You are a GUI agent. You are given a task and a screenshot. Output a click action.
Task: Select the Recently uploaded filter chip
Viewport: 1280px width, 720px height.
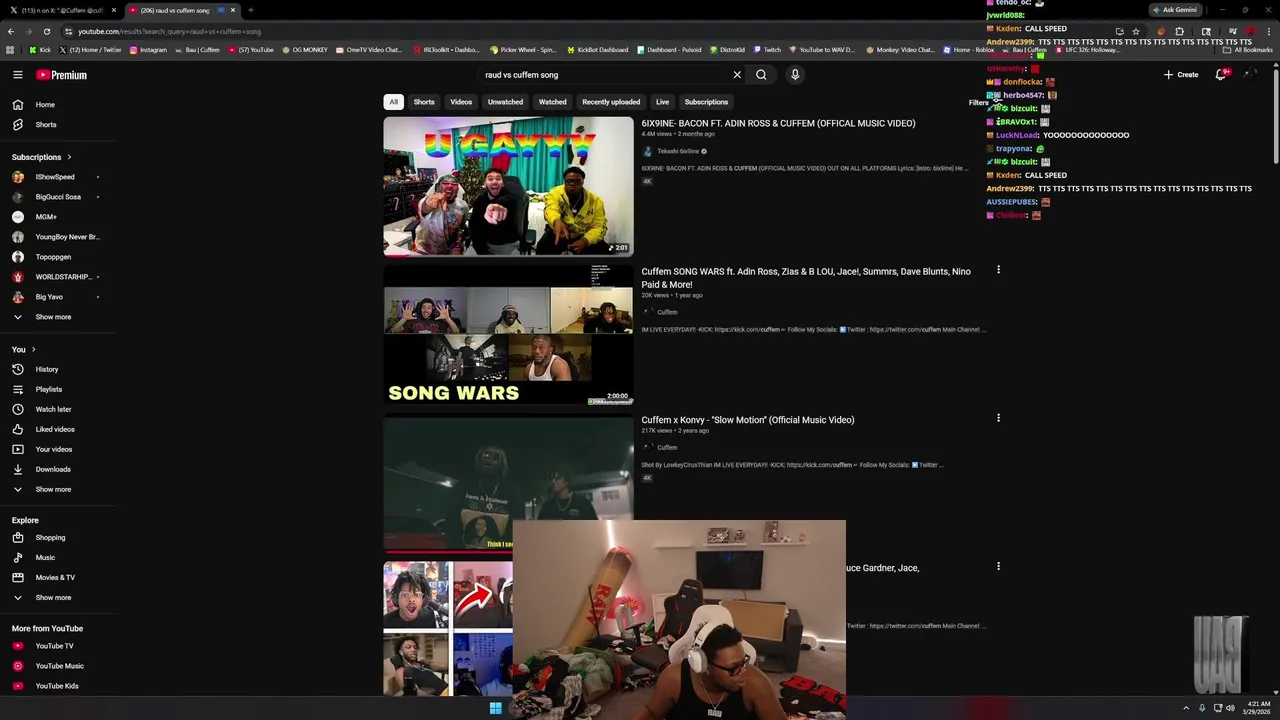(611, 102)
